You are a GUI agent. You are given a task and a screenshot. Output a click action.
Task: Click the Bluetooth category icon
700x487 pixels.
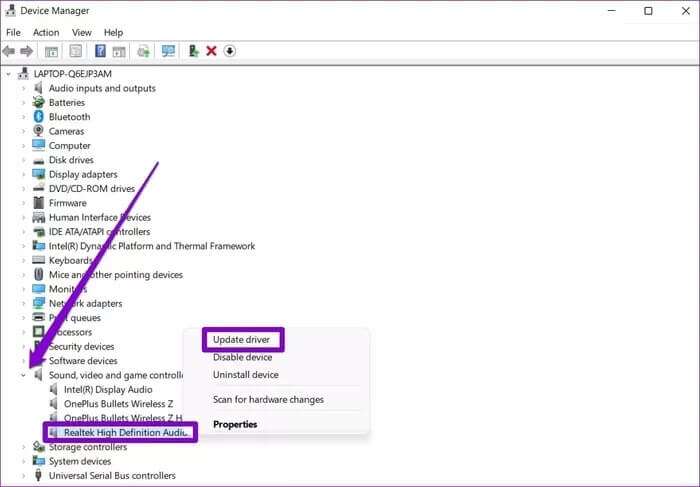39,117
